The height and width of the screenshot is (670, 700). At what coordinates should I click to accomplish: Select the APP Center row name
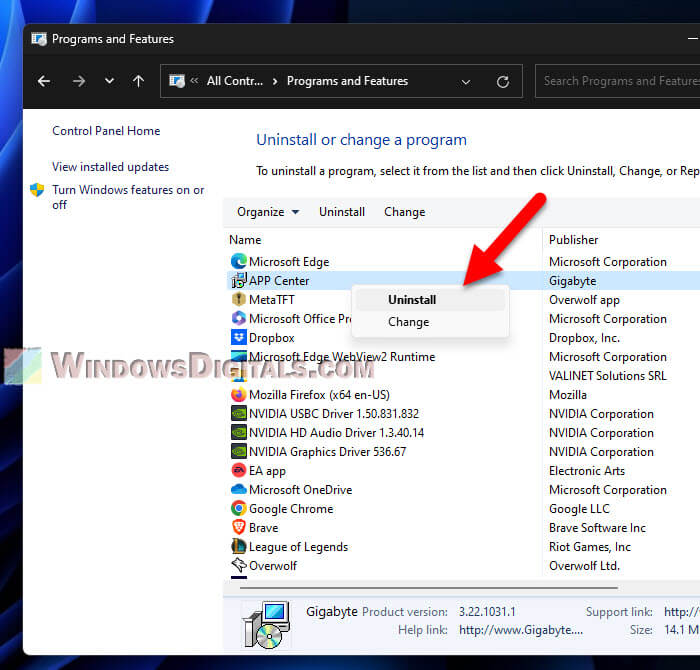[x=279, y=281]
